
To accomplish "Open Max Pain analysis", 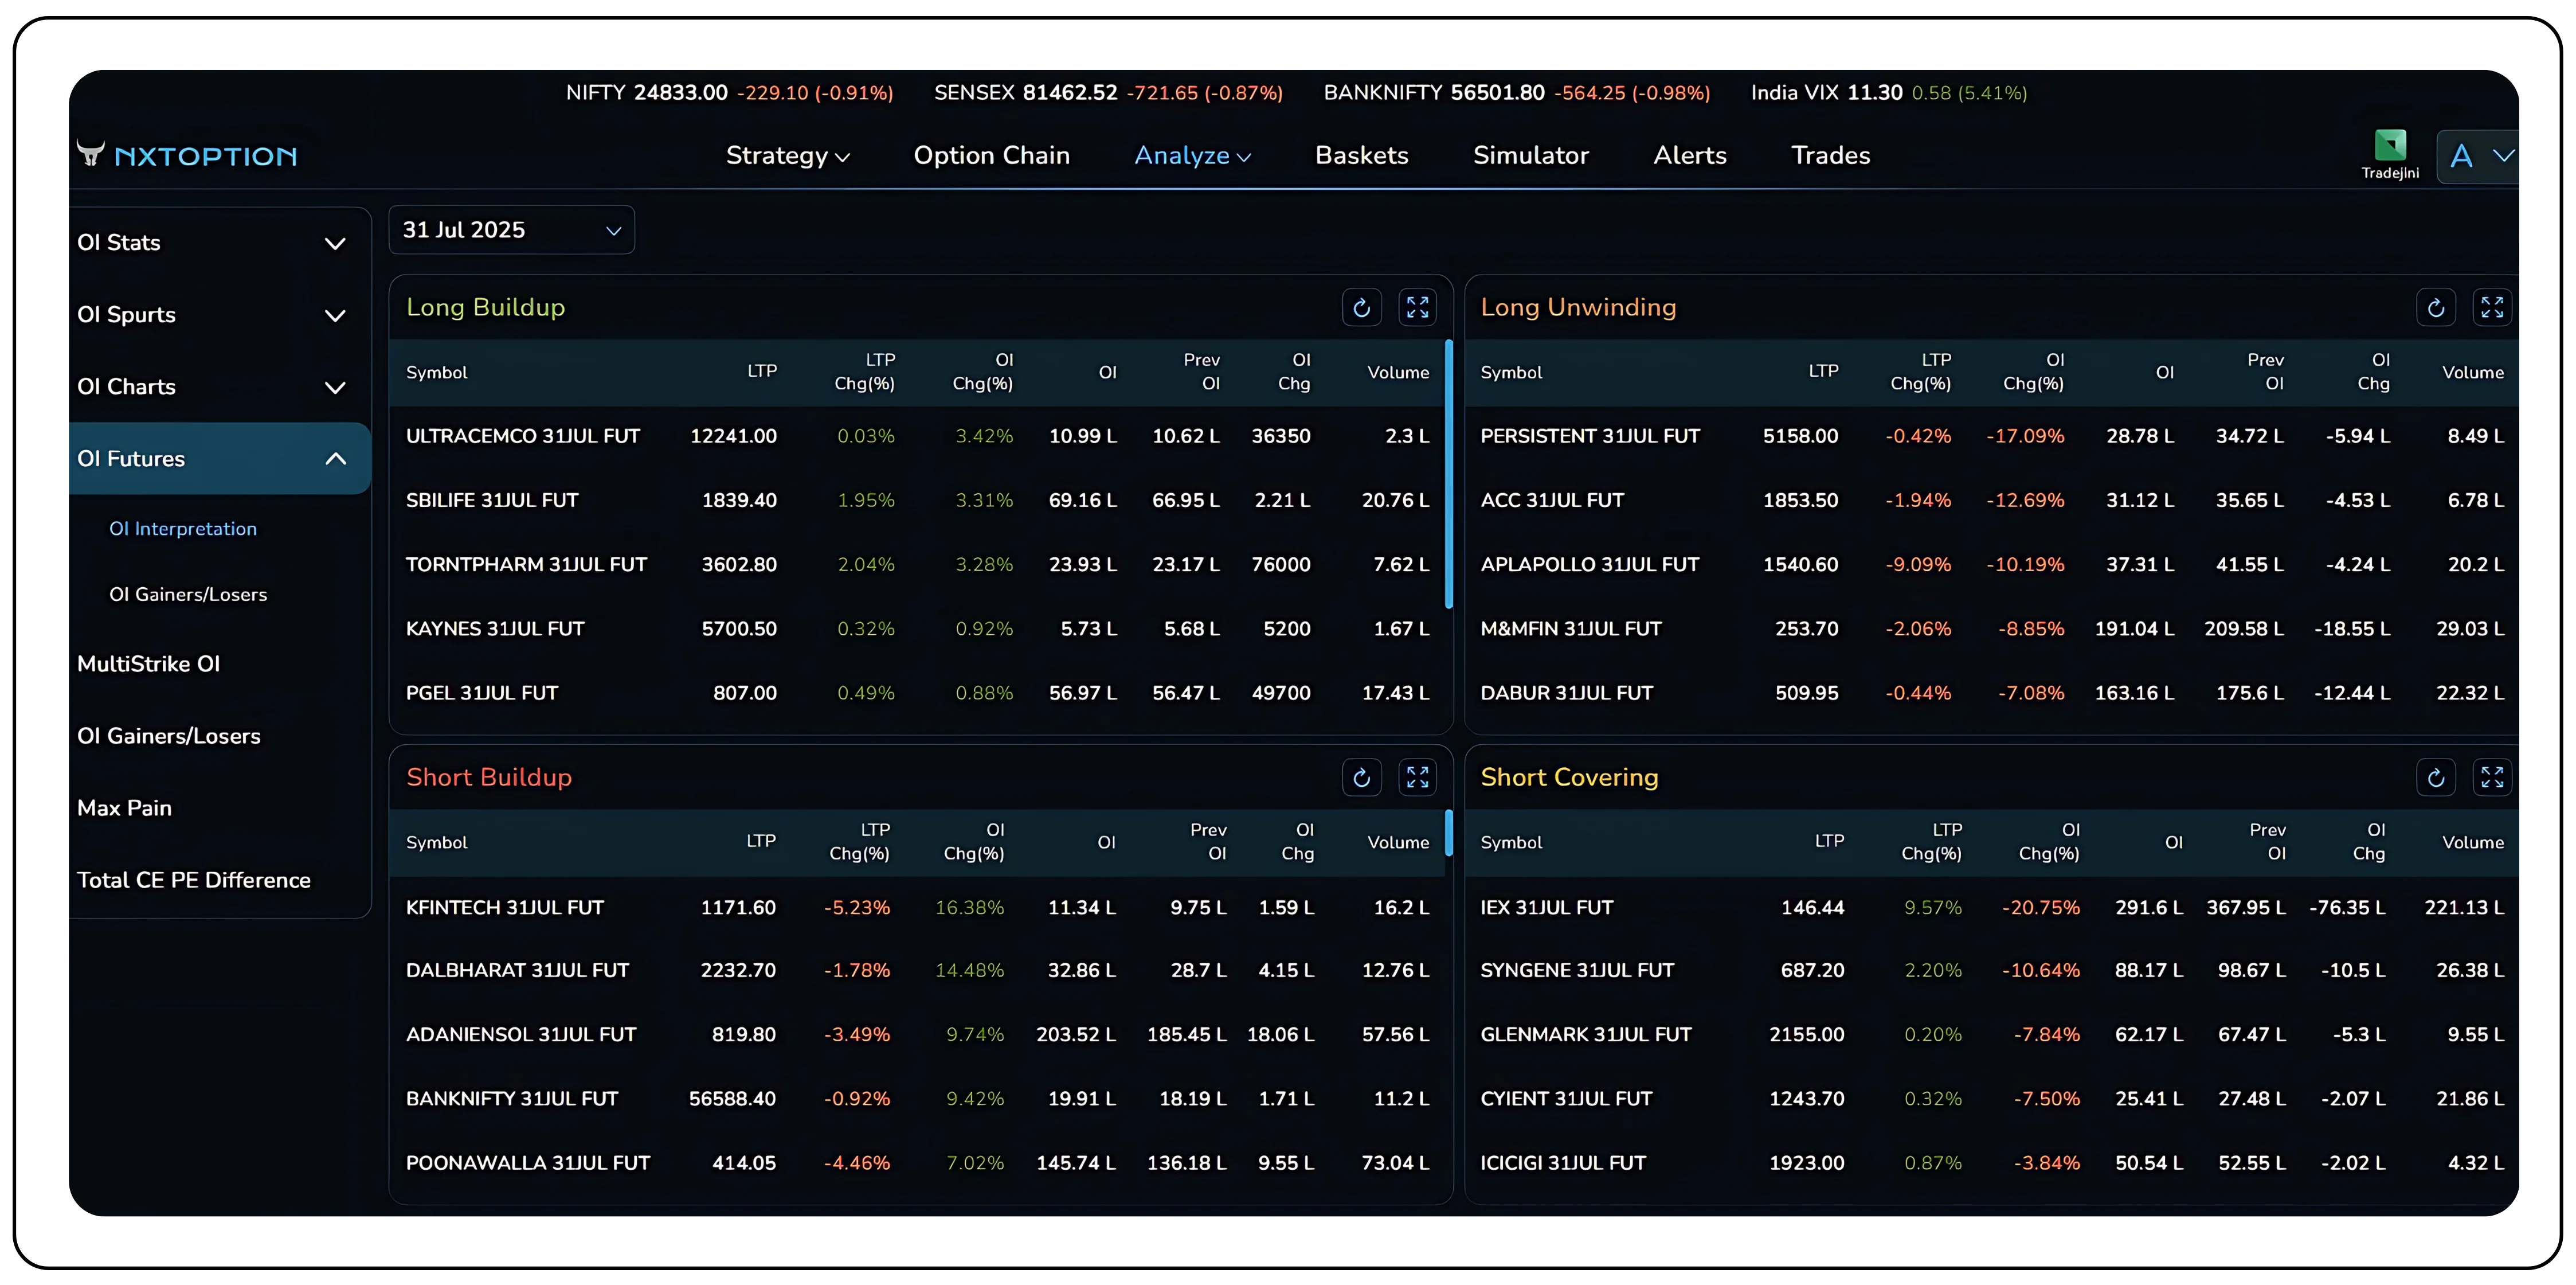I will [x=124, y=808].
